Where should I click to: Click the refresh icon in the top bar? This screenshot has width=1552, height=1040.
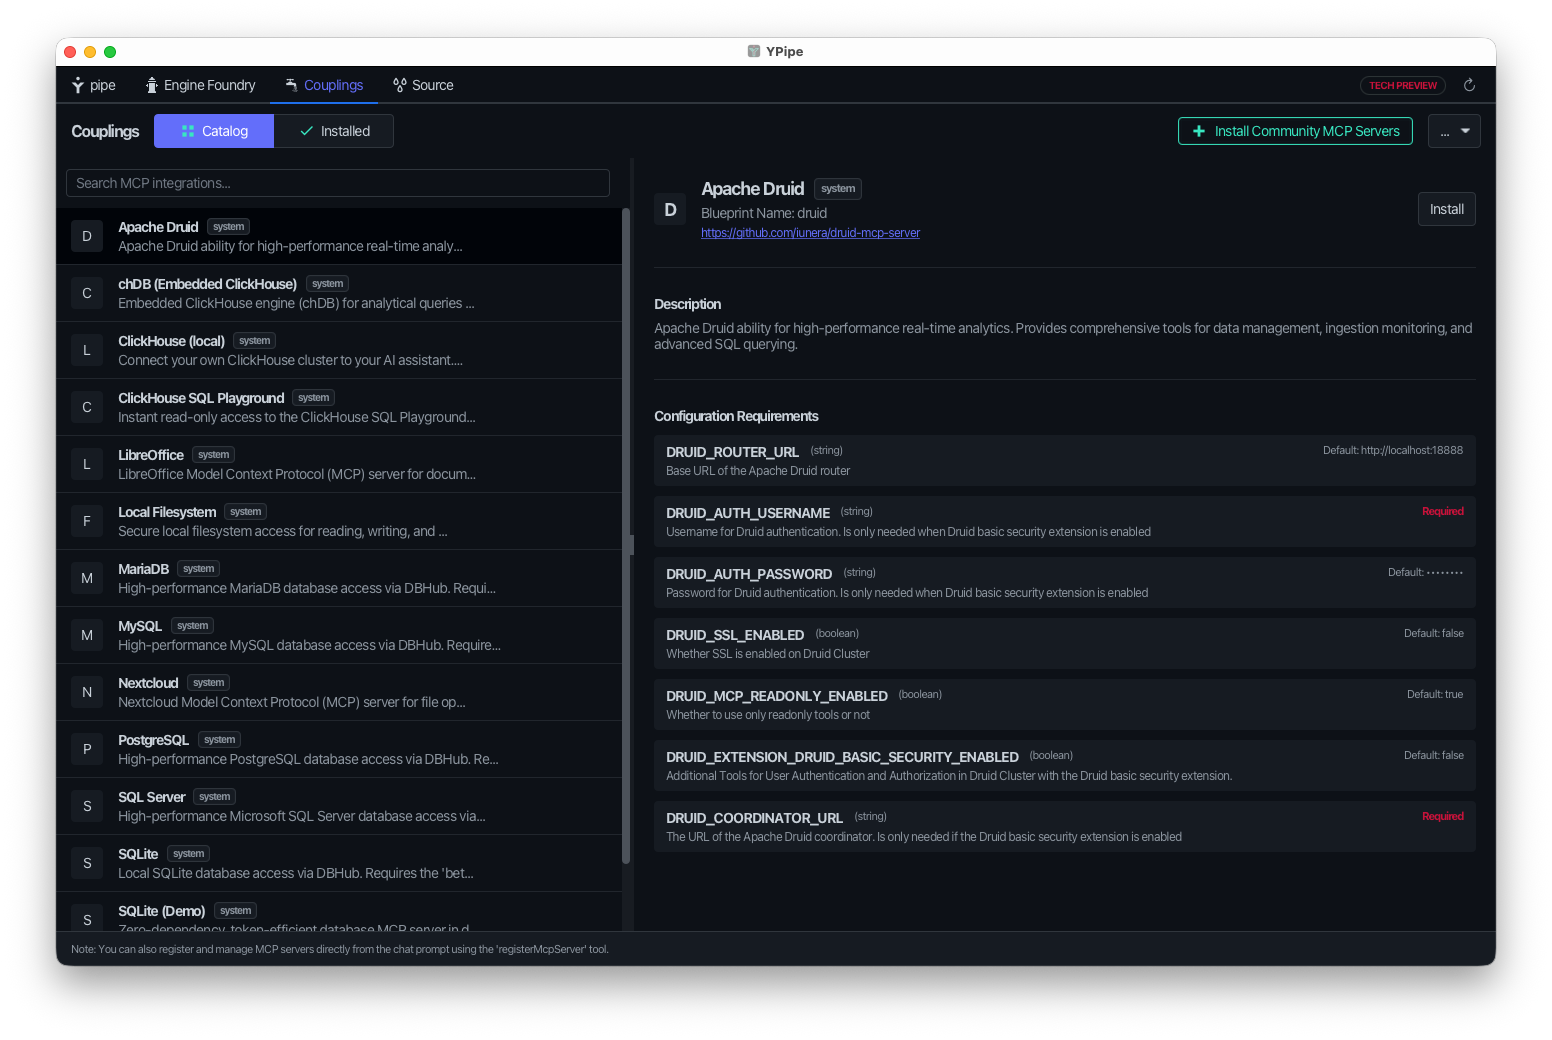tap(1469, 85)
